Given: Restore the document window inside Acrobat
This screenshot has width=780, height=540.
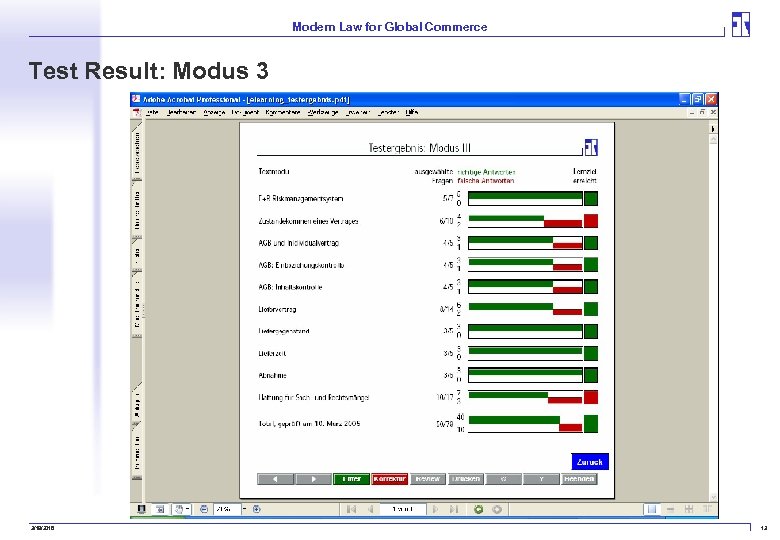Looking at the screenshot, I should point(702,112).
